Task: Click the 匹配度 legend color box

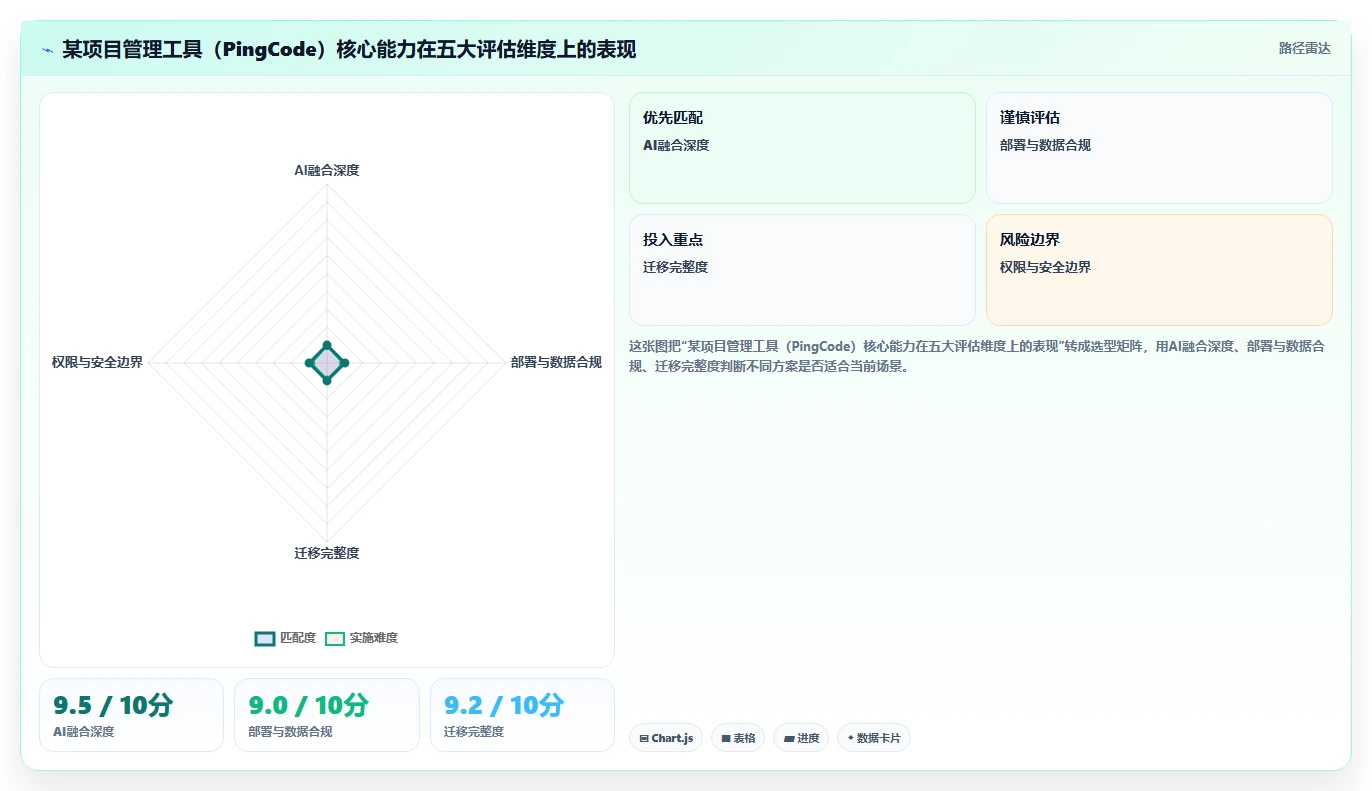Action: coord(265,639)
